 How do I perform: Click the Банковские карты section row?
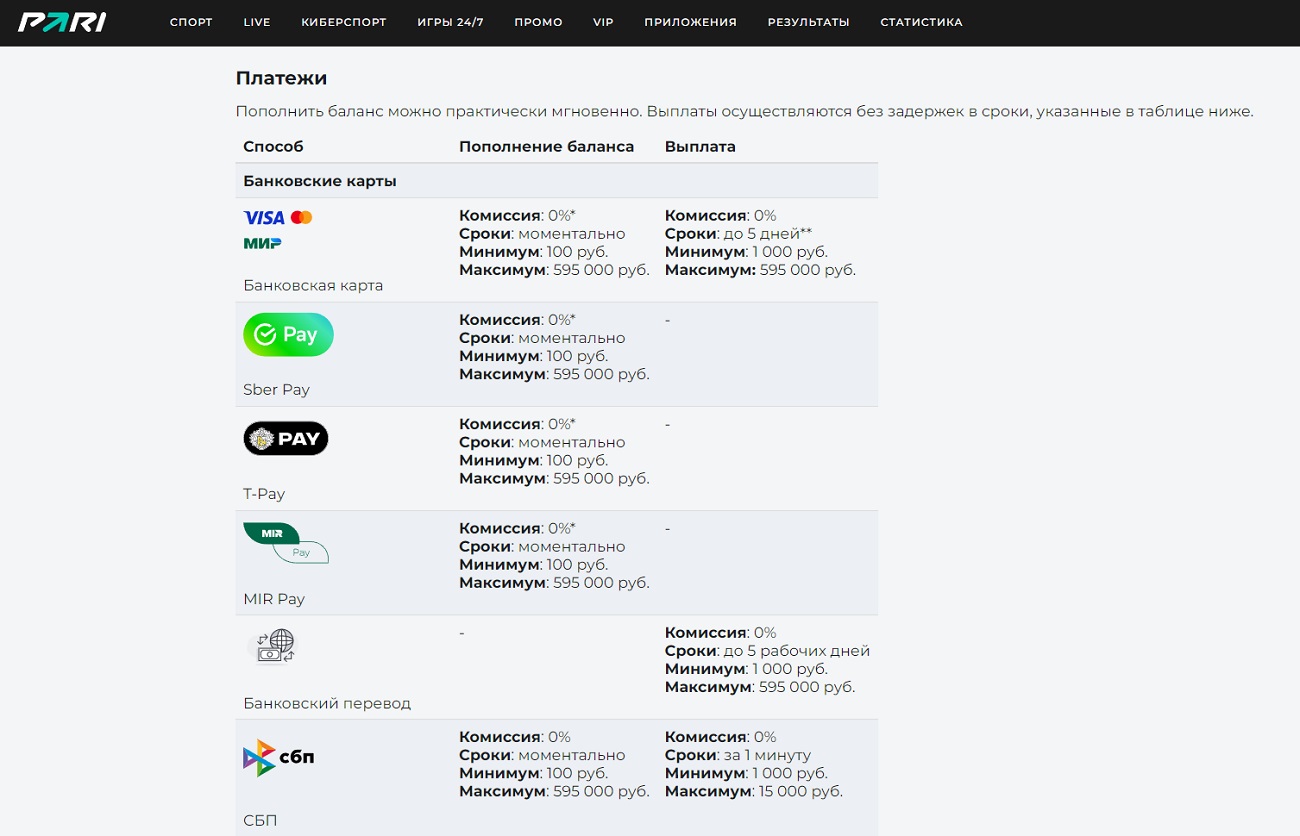point(557,181)
